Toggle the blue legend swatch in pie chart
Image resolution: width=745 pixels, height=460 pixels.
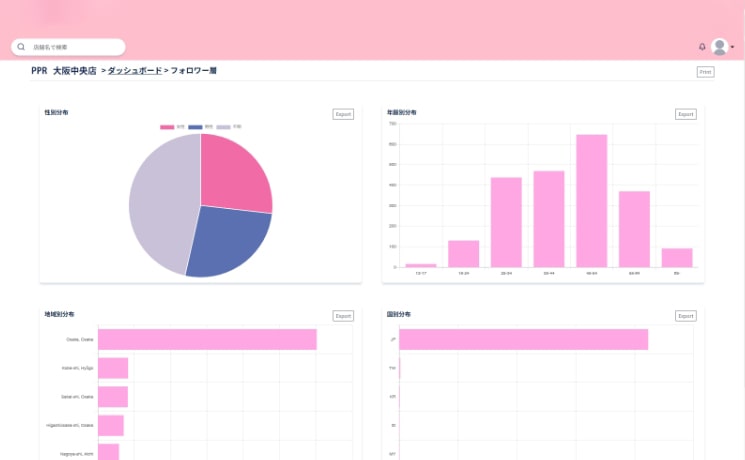coord(195,127)
